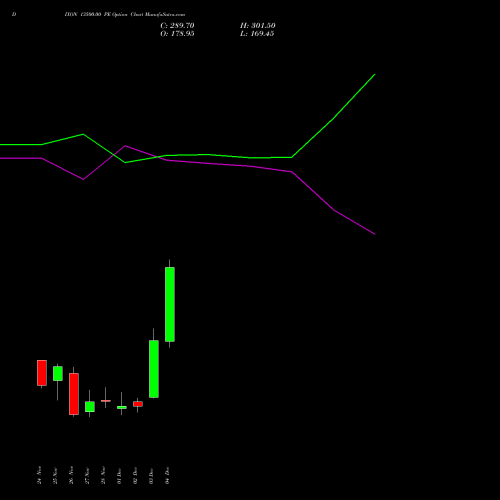
Task: Click the open value O: 178.95
Action: click(177, 34)
